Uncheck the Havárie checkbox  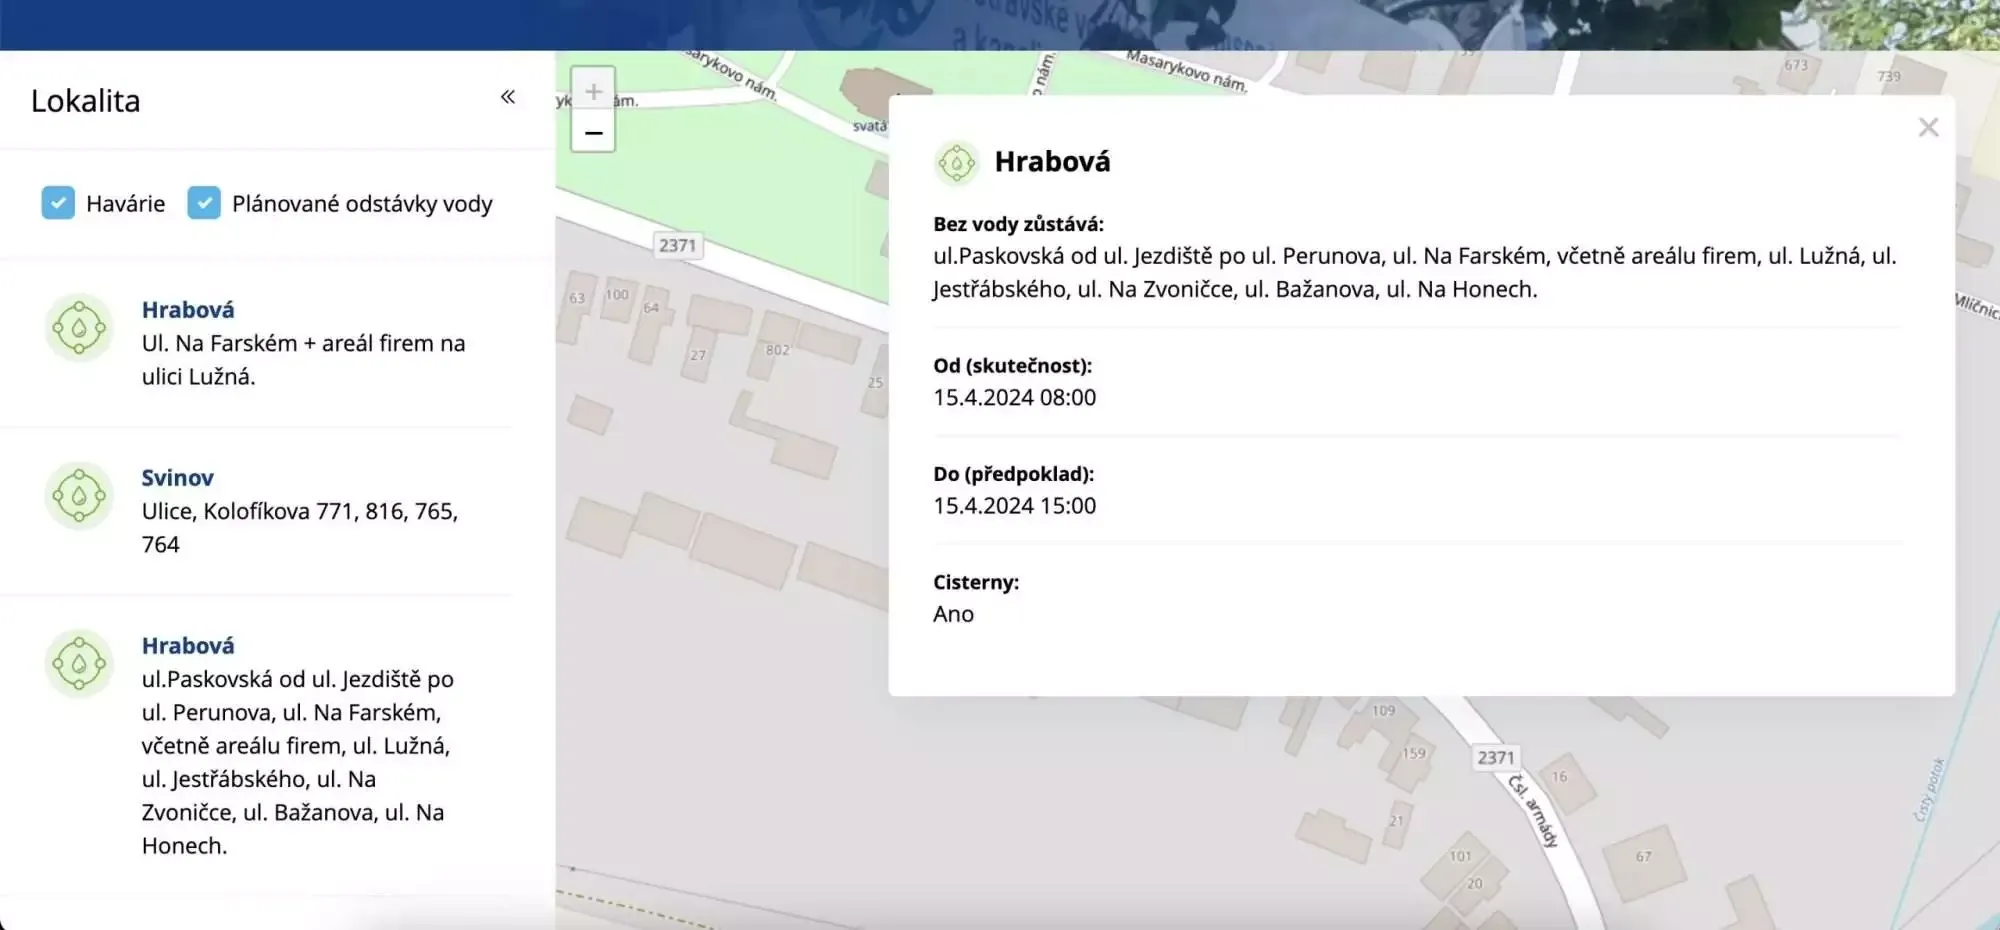pyautogui.click(x=58, y=203)
